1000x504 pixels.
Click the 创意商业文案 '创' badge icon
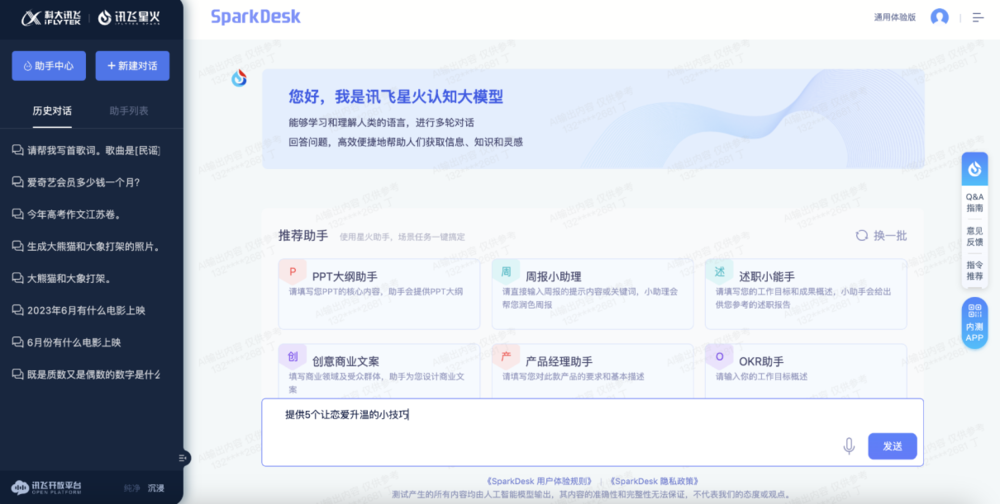(x=293, y=357)
